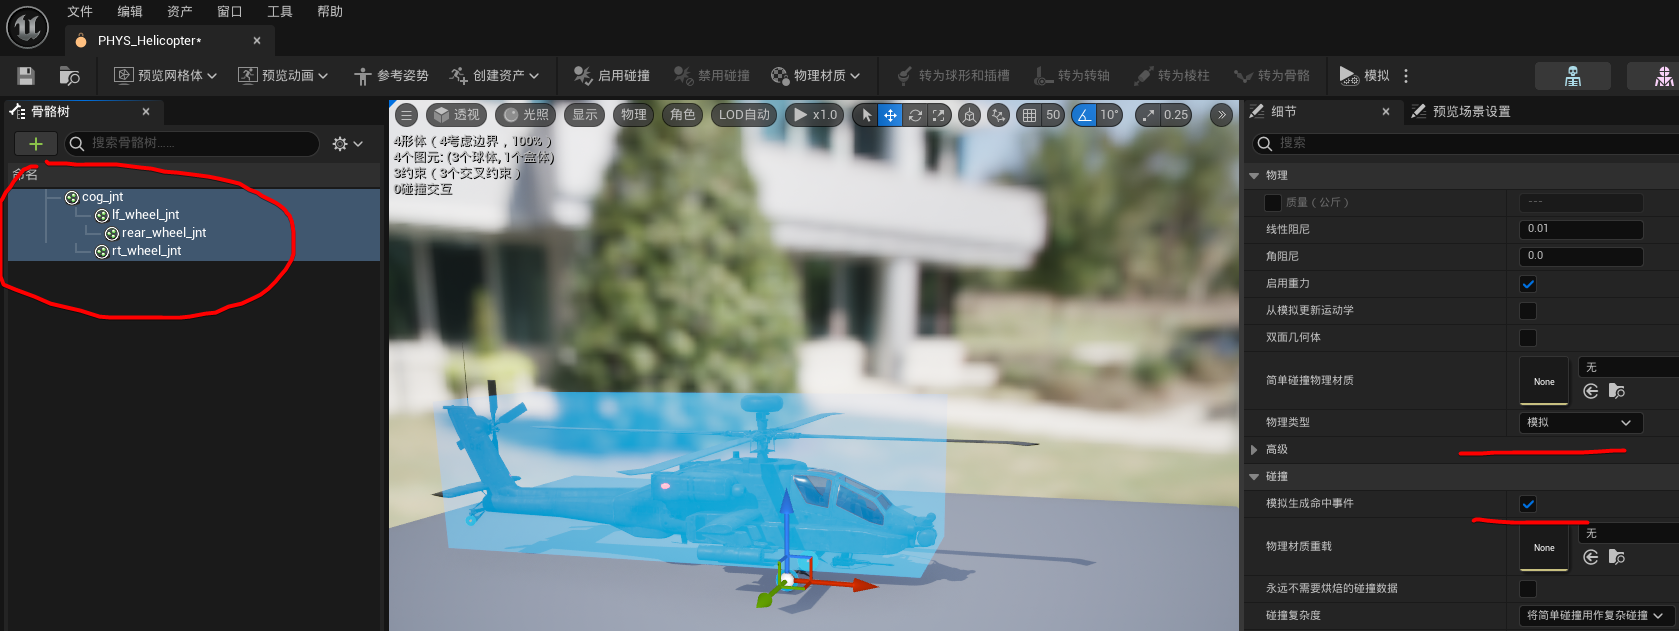Image resolution: width=1679 pixels, height=631 pixels.
Task: Click 转为转轴 constraint button
Action: click(1072, 76)
